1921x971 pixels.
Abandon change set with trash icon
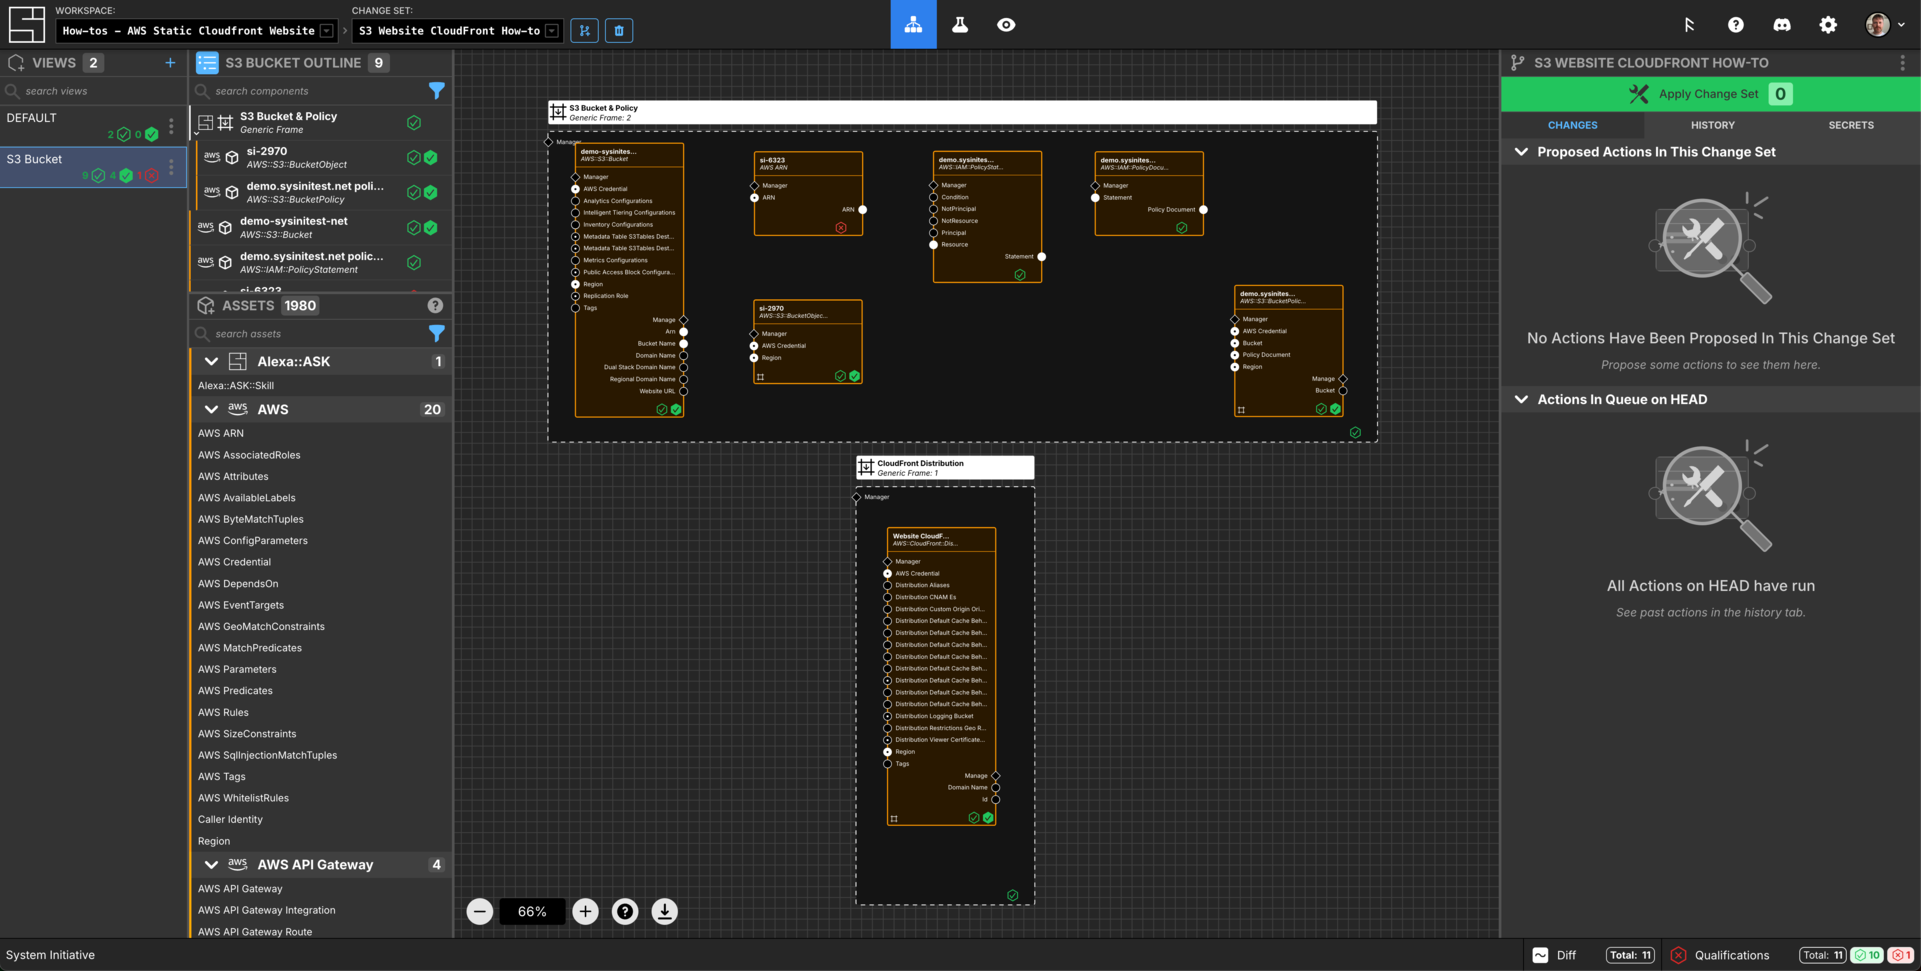click(619, 31)
